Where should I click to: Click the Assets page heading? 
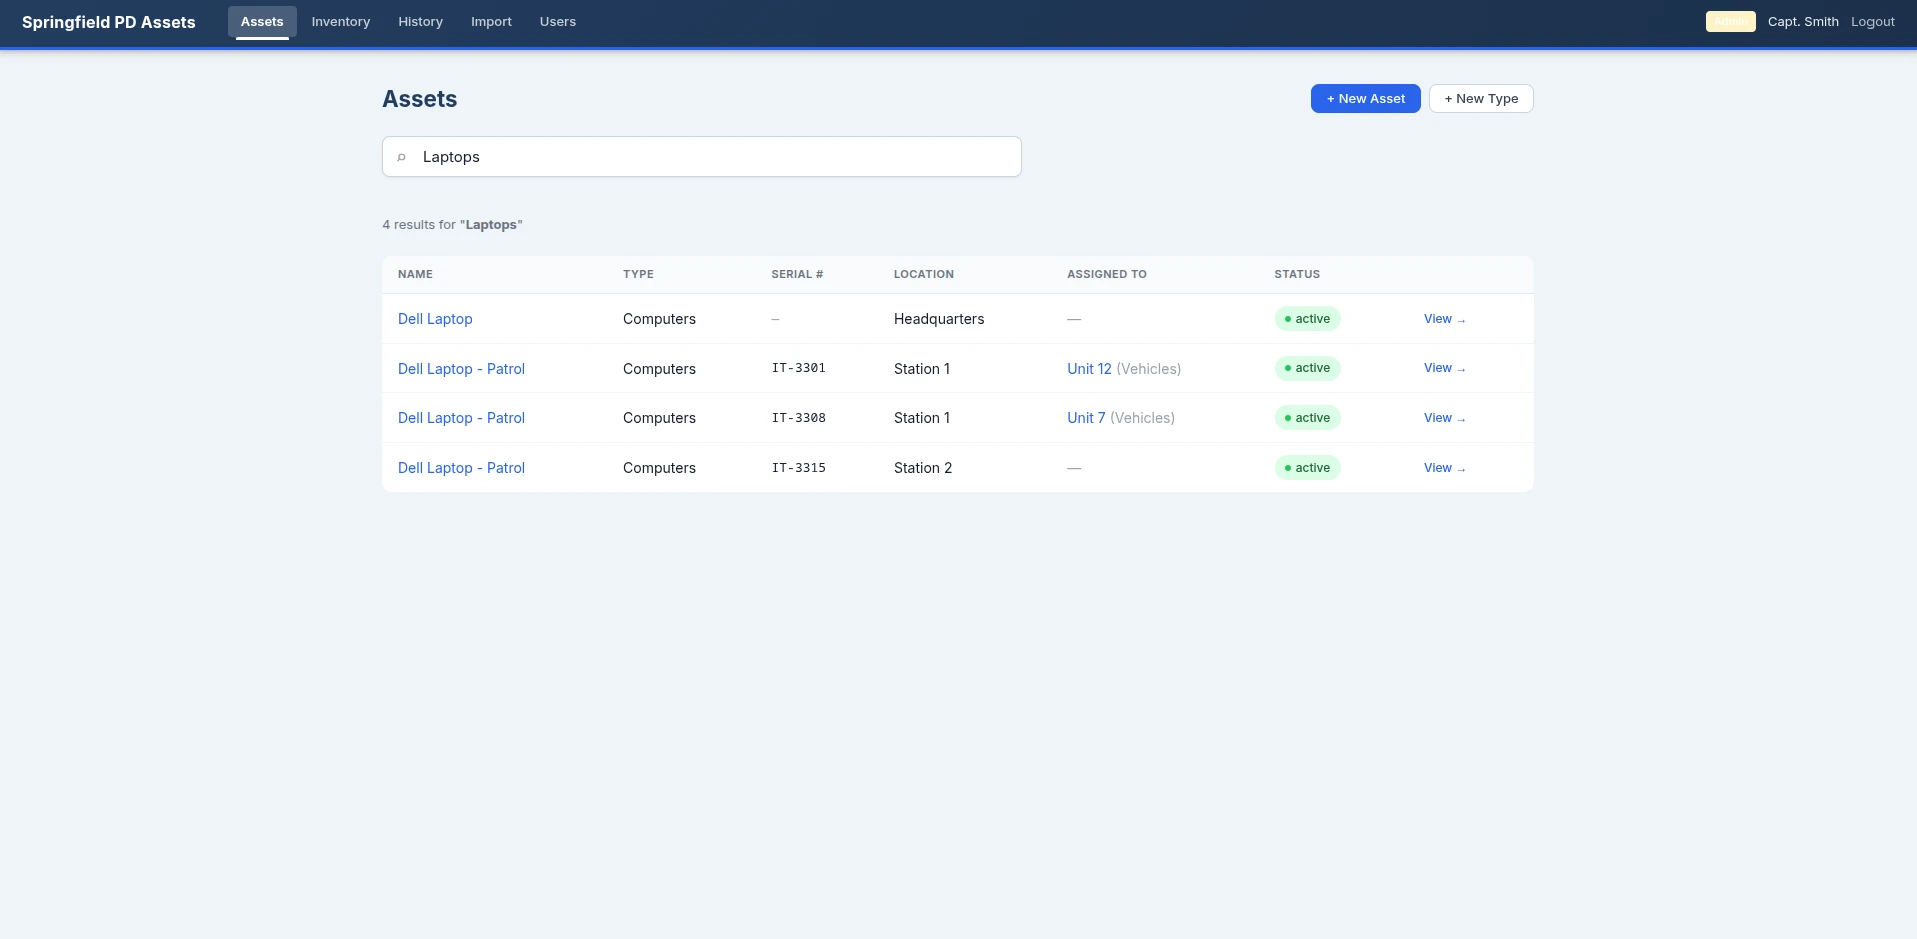point(419,99)
